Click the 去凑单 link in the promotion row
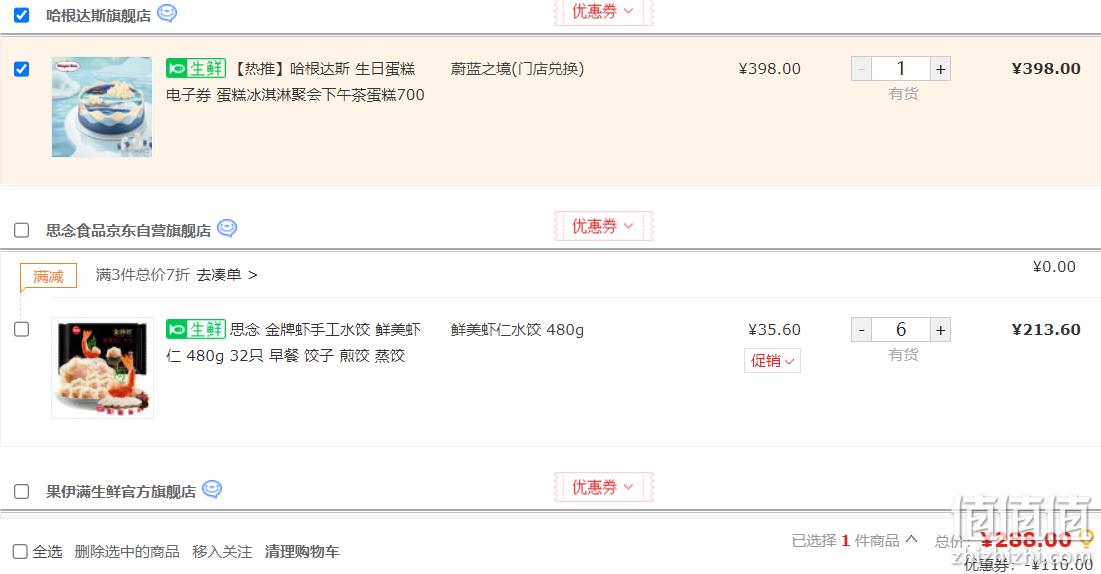 click(x=227, y=275)
